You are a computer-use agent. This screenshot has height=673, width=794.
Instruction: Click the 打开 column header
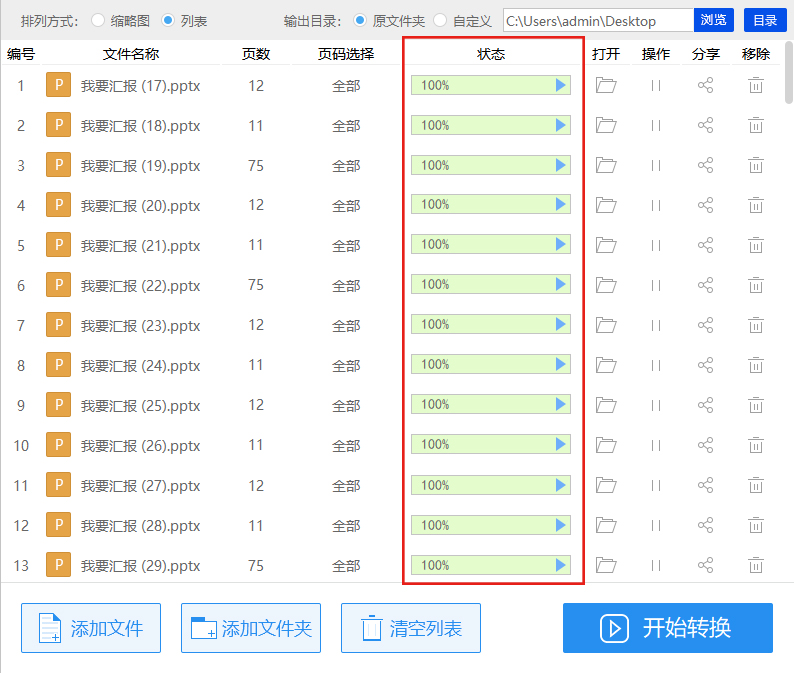[x=606, y=54]
